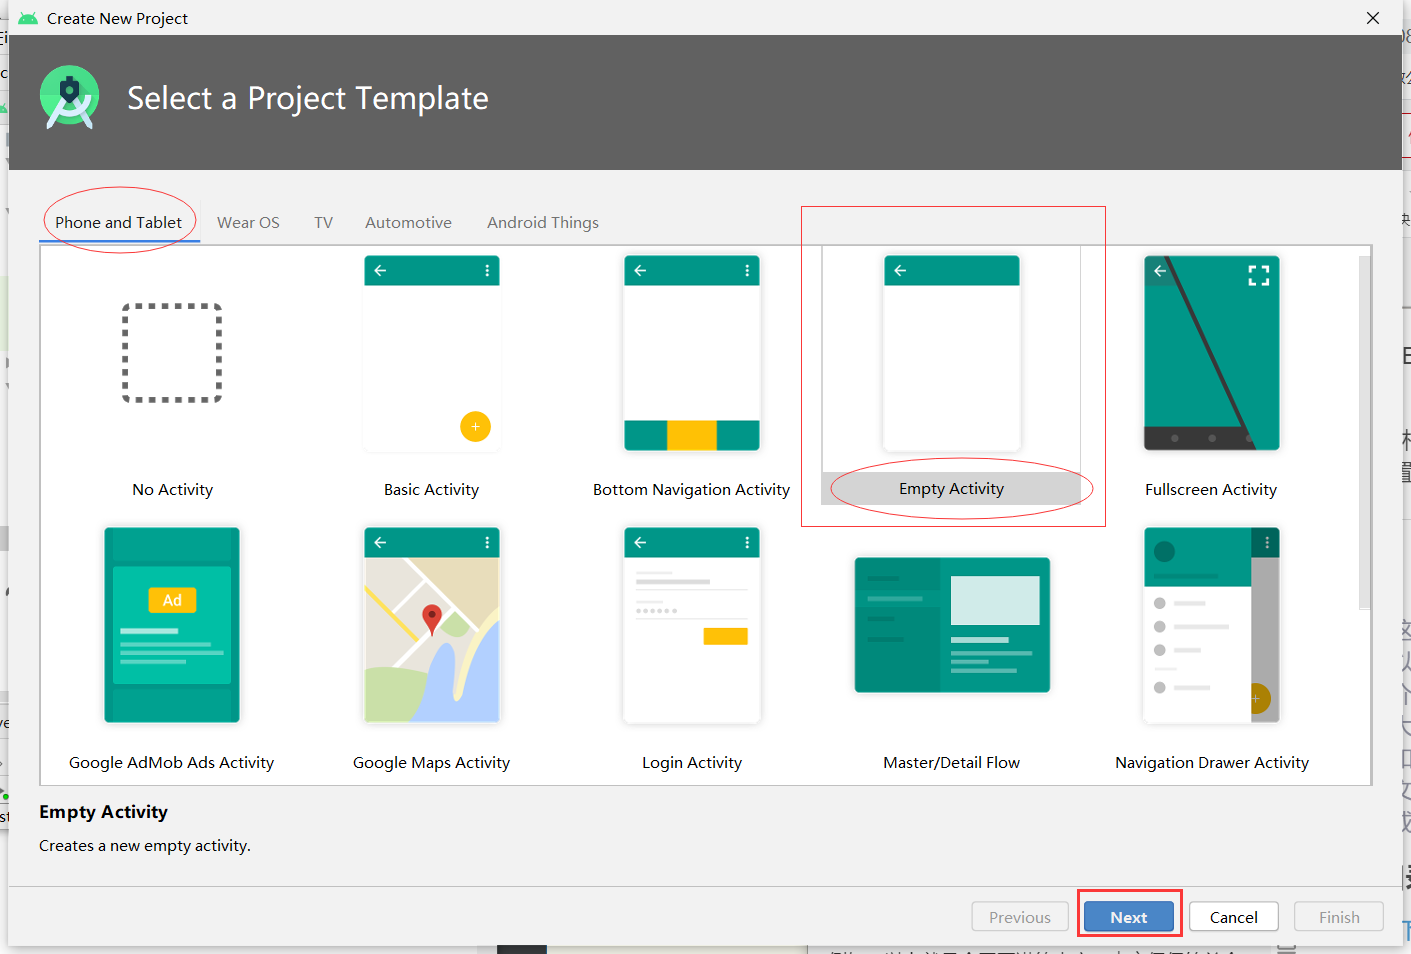Screen dimensions: 1411x954
Task: Select the Master/Detail Flow template thumbnail
Action: point(952,625)
